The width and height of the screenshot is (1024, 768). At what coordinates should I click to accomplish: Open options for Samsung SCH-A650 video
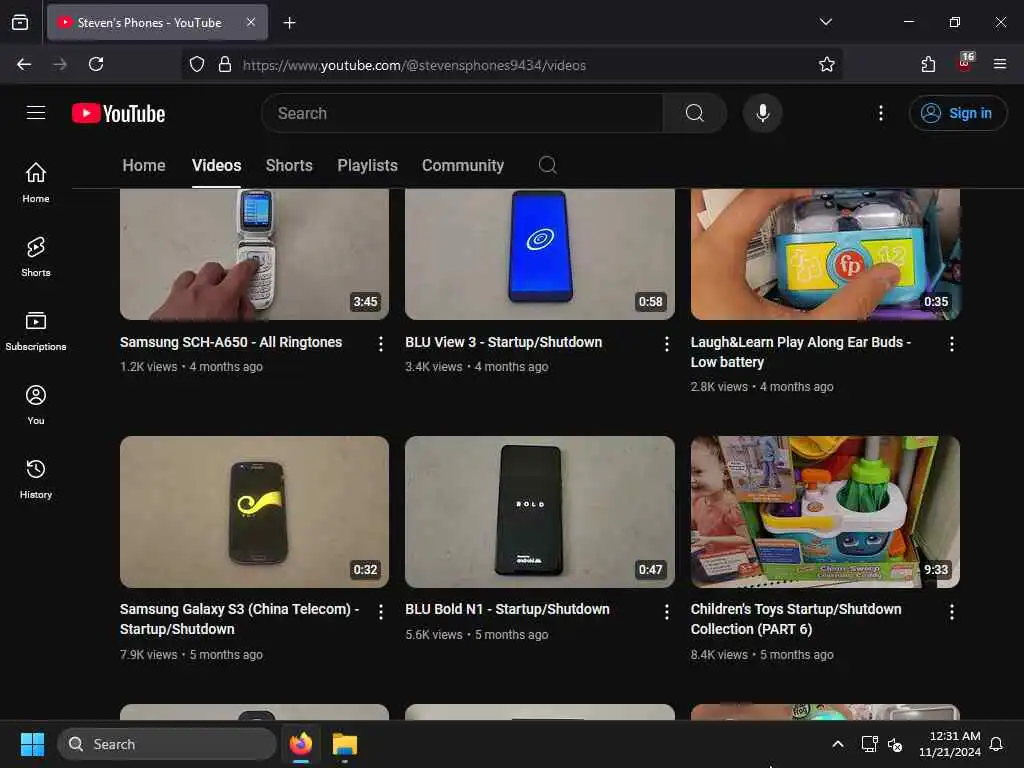pos(381,344)
